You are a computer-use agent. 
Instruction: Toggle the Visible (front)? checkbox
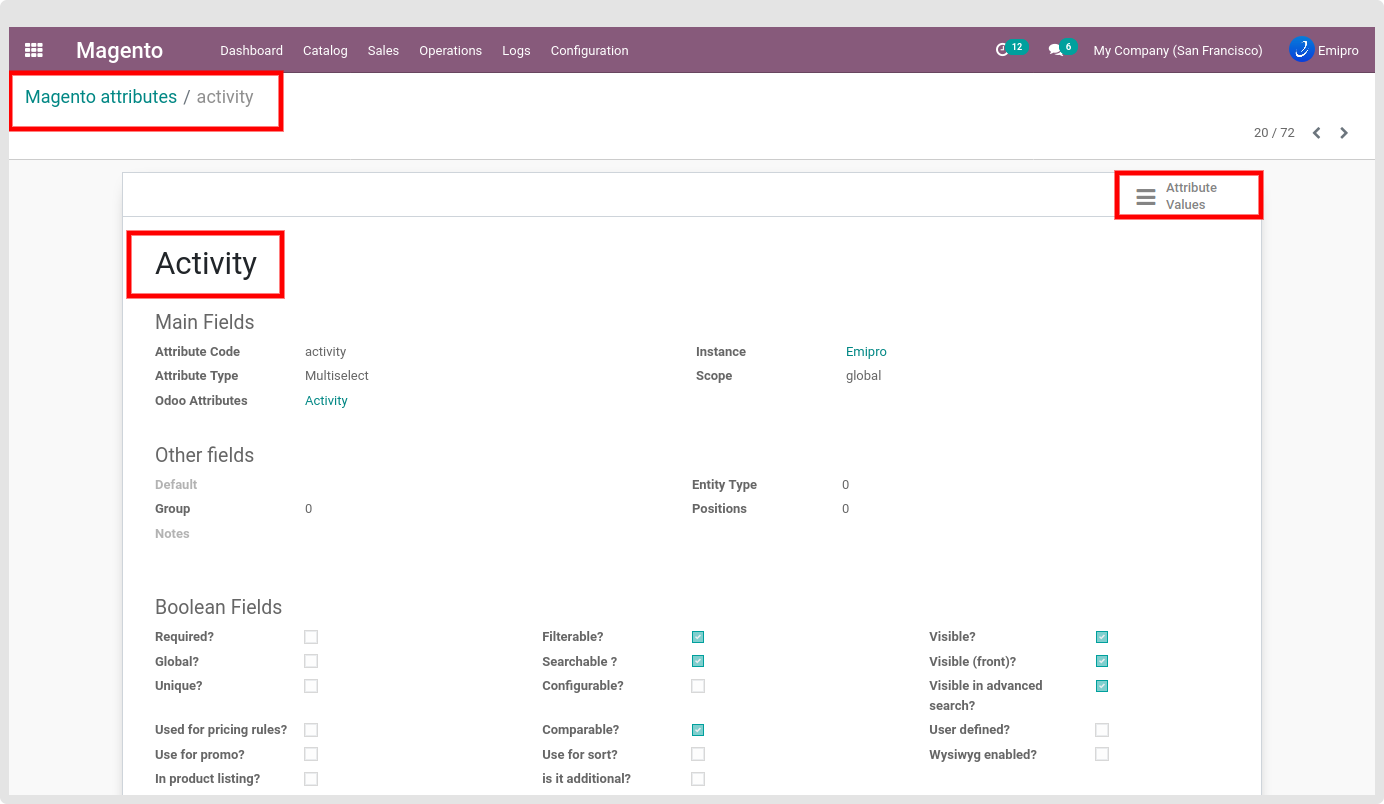(x=1102, y=661)
